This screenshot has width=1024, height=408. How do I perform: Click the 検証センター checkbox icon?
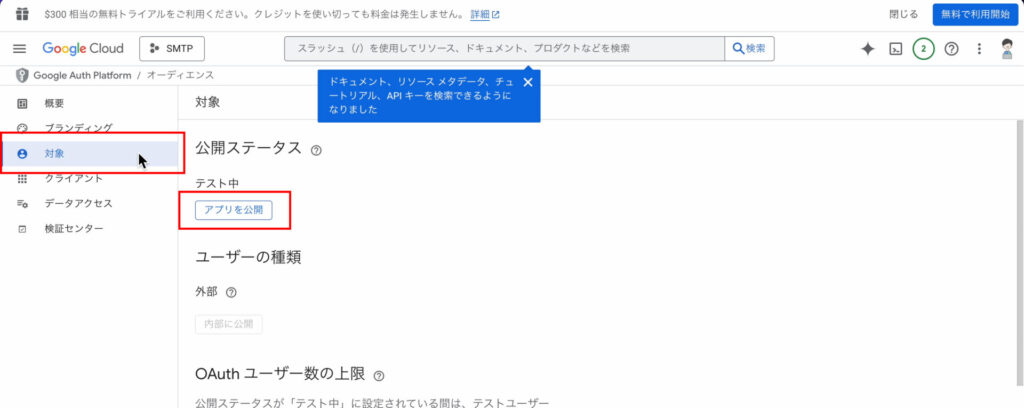[22, 228]
